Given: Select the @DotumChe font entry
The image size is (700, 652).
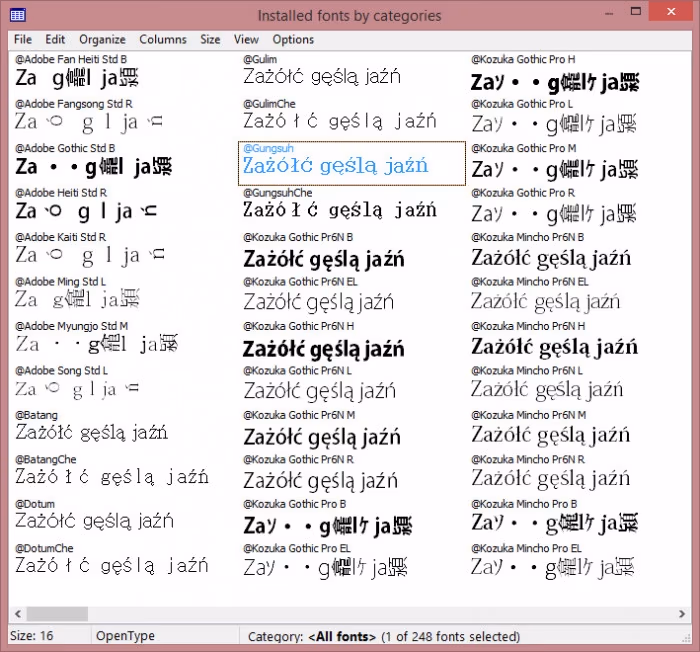Looking at the screenshot, I should [x=124, y=562].
